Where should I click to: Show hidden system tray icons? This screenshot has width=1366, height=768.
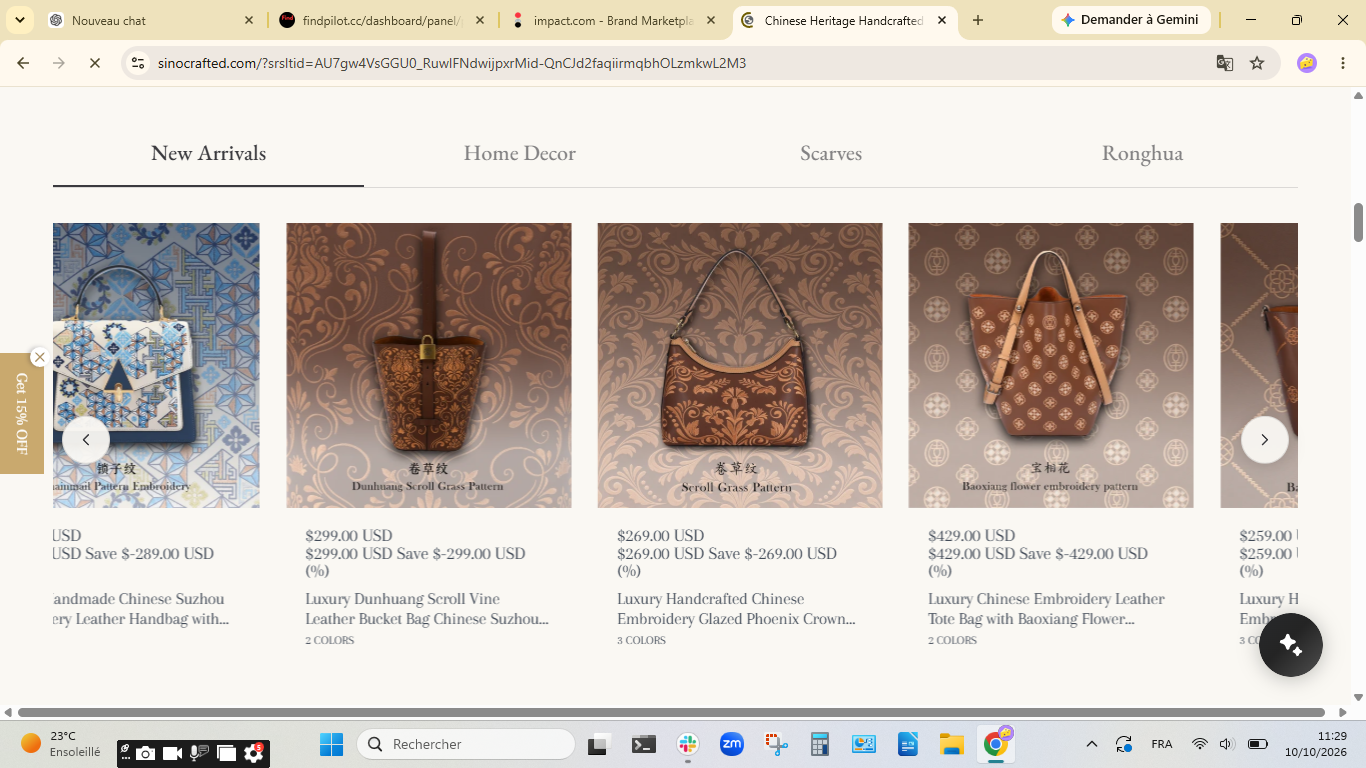click(1092, 744)
